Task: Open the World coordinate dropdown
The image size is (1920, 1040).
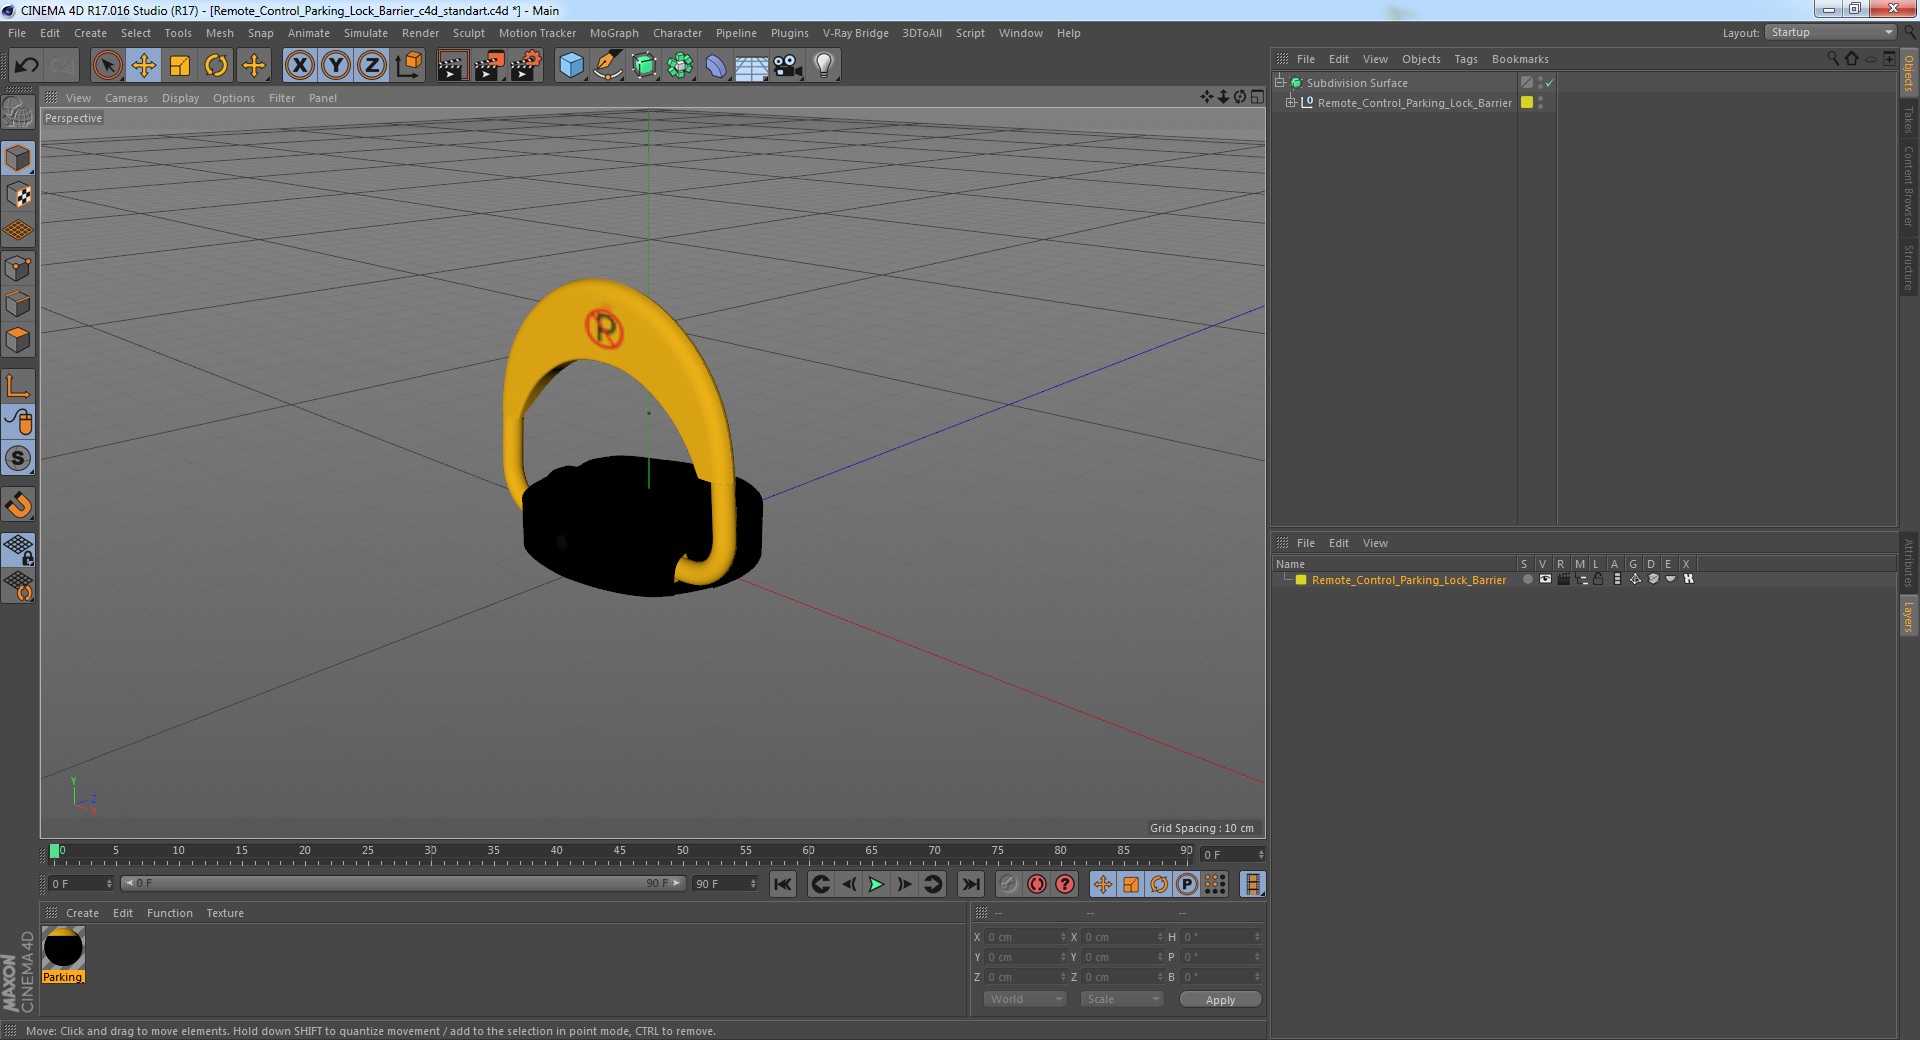Action: pos(1025,999)
